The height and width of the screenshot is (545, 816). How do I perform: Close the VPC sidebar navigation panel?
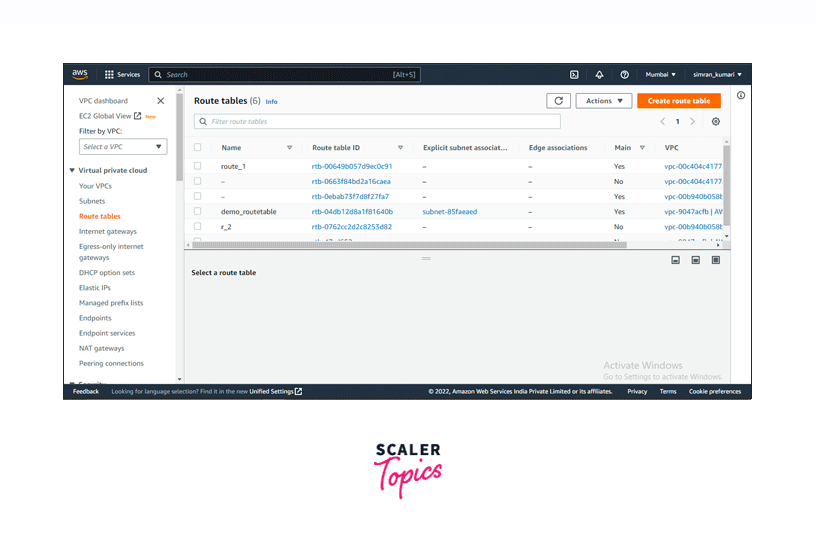[x=160, y=101]
